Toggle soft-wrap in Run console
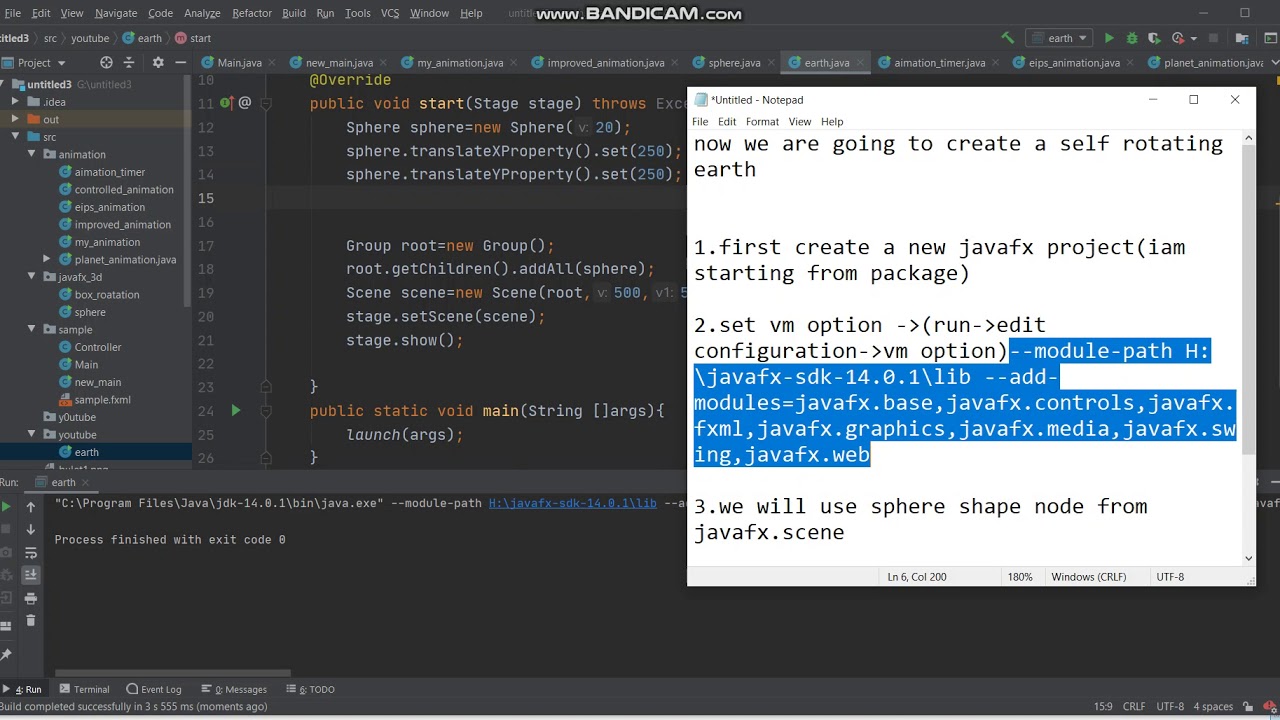Screen dimensions: 1280x720 31,553
